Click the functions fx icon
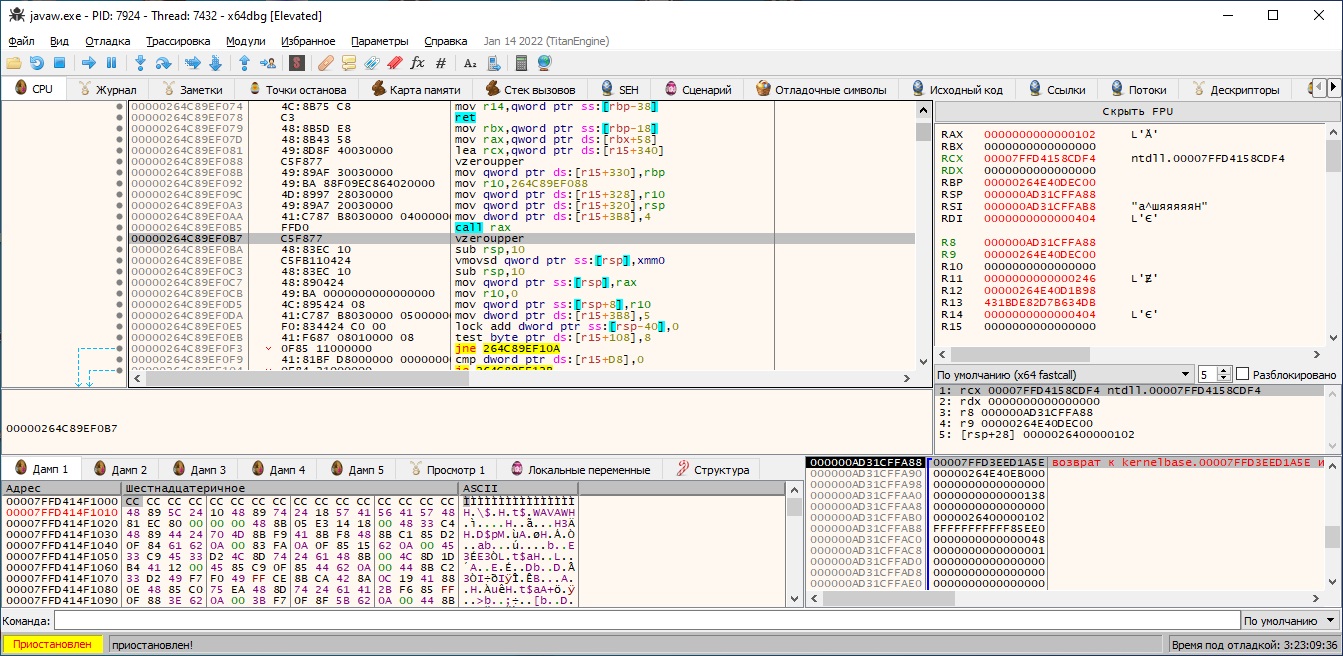 417,63
